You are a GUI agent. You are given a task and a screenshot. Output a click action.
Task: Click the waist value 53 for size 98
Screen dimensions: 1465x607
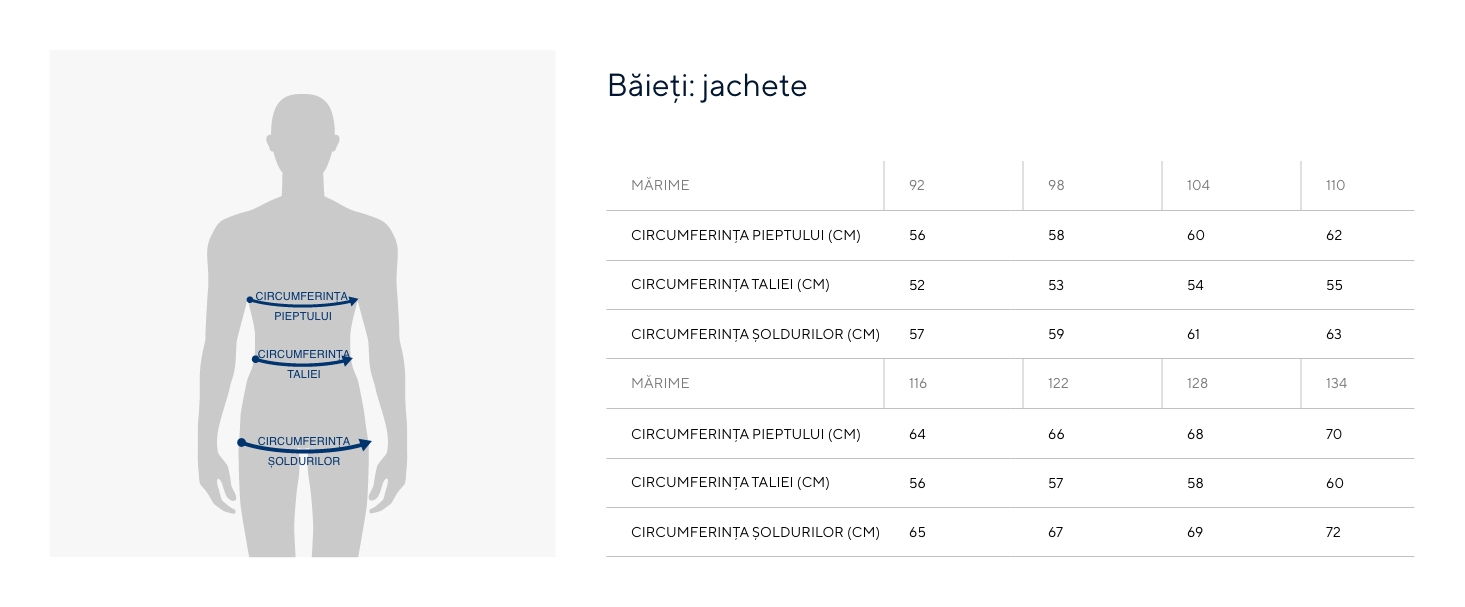coord(1056,285)
